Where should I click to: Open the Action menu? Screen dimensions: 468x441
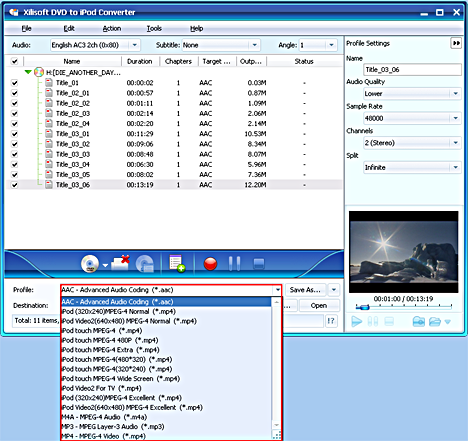(x=112, y=29)
